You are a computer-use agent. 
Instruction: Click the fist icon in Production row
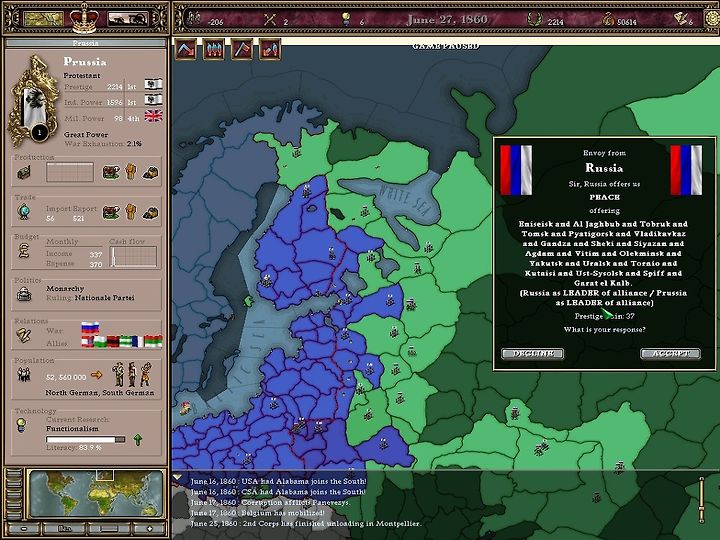131,172
